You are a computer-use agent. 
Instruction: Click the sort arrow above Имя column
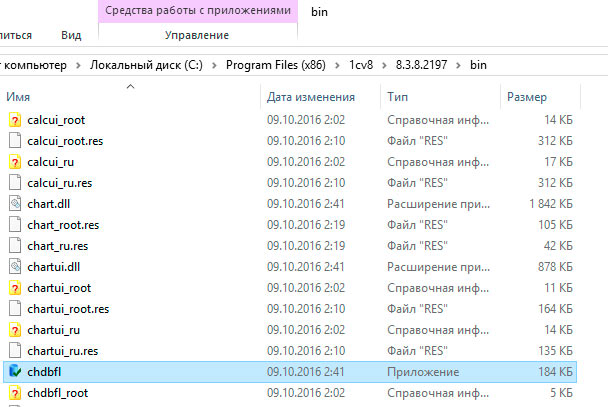click(x=131, y=86)
